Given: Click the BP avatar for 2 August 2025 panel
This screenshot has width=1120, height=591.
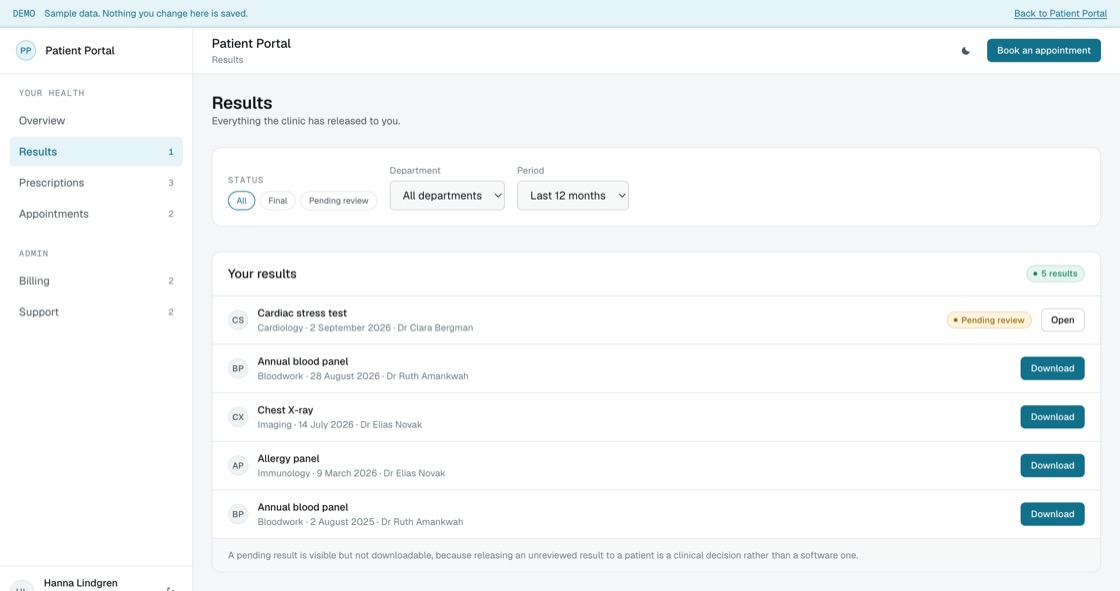Looking at the screenshot, I should 238,515.
